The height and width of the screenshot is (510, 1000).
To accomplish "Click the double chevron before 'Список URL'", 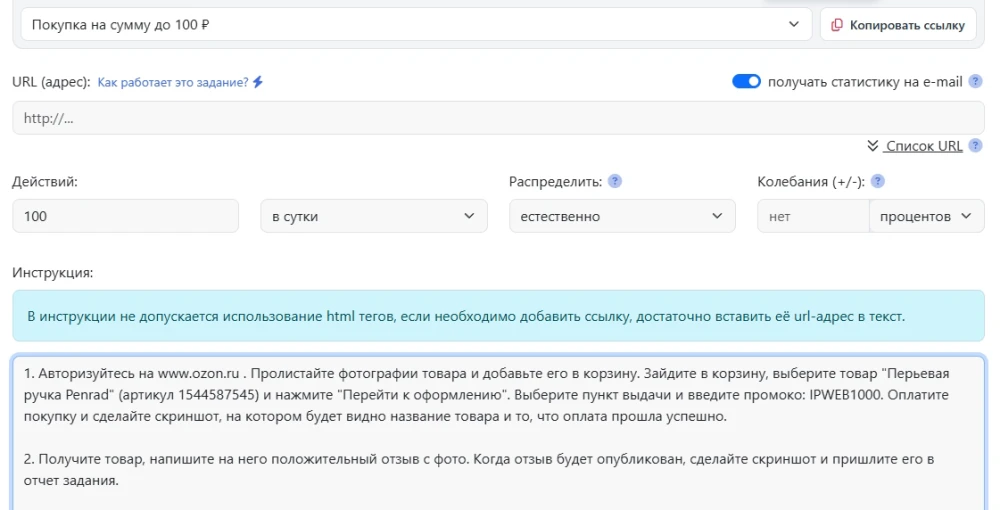I will (872, 146).
